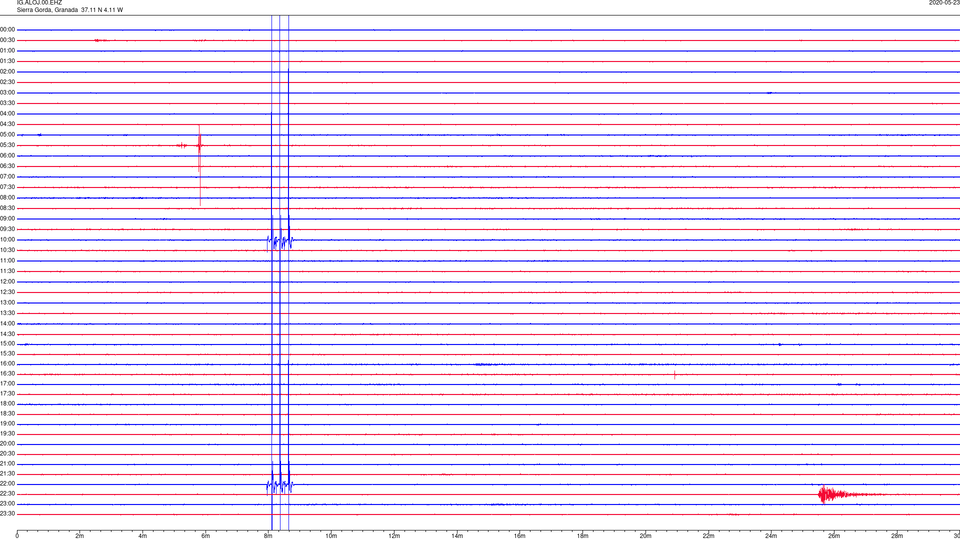960x540 pixels.
Task: Click the small red spike on 16:30 trace
Action: click(675, 375)
